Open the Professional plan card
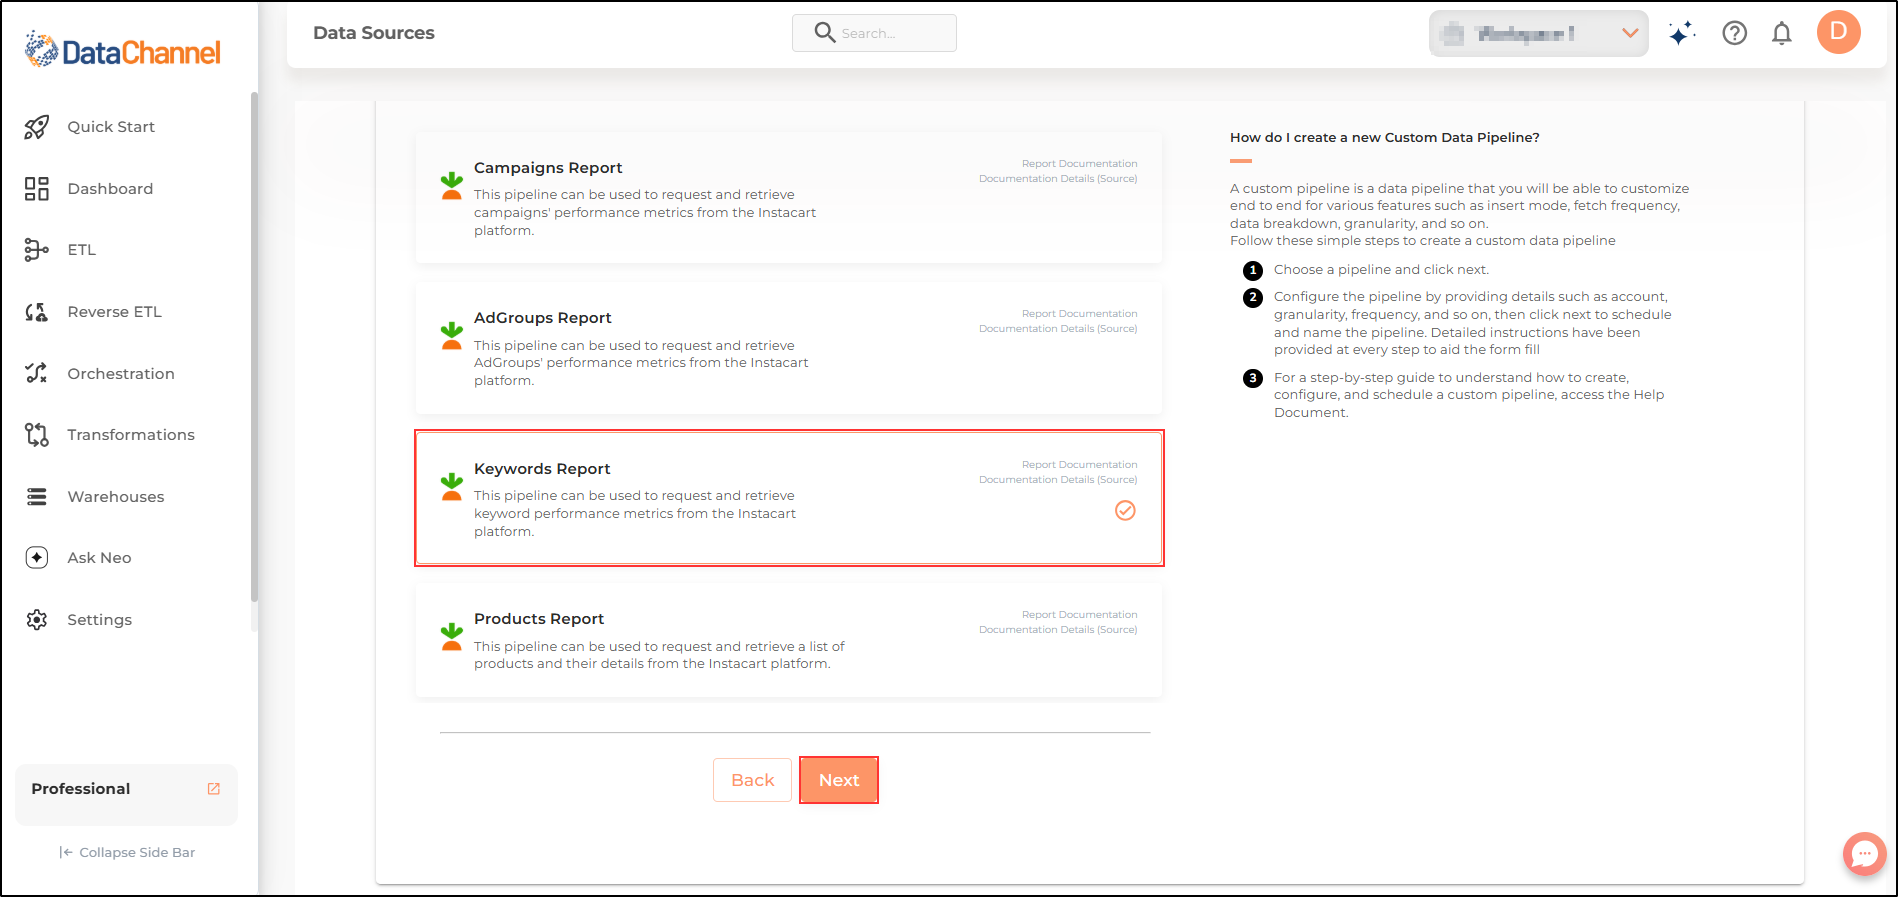 pos(126,794)
